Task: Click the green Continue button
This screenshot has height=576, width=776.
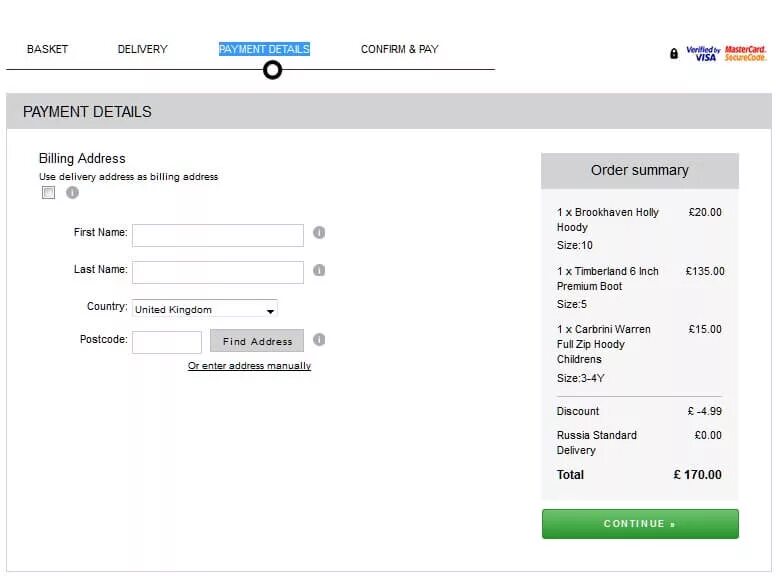Action: pos(640,524)
